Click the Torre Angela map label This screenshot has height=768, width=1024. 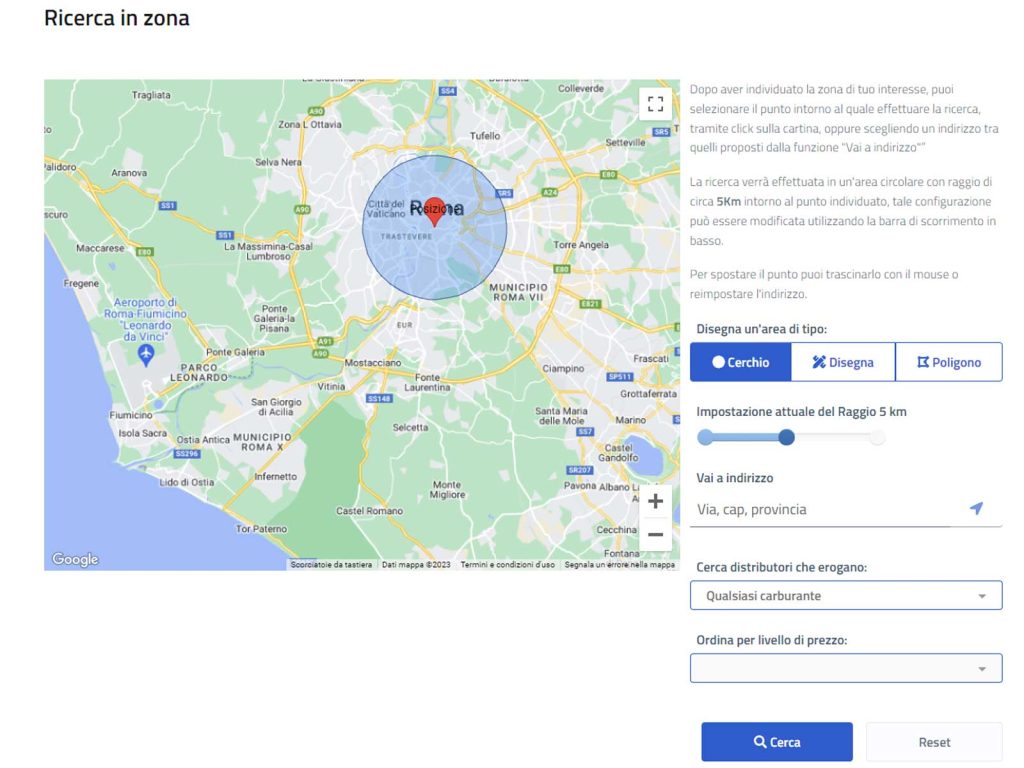581,245
